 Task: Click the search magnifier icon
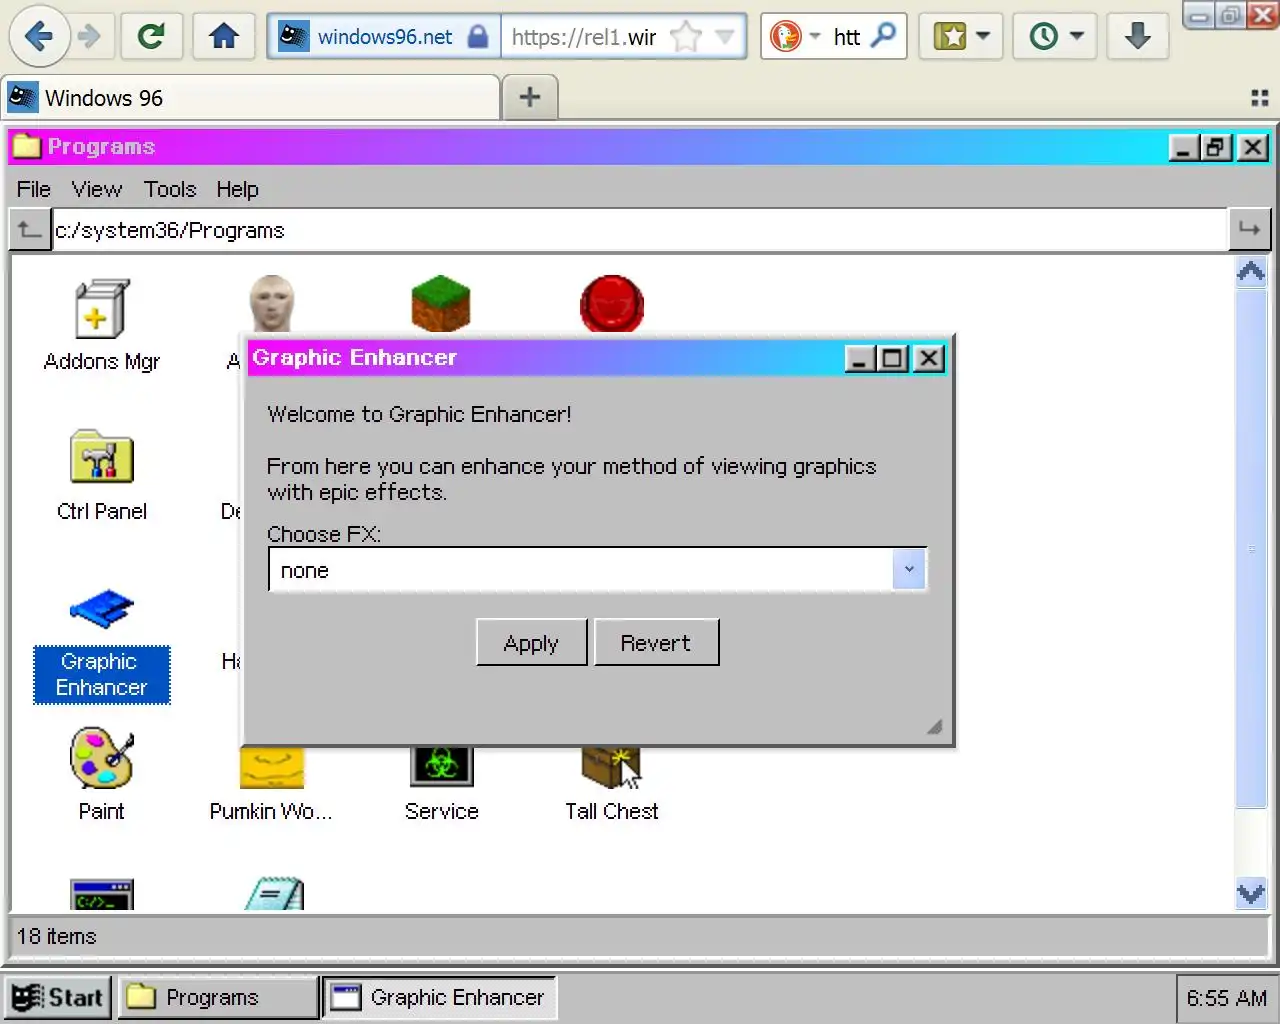tap(884, 37)
